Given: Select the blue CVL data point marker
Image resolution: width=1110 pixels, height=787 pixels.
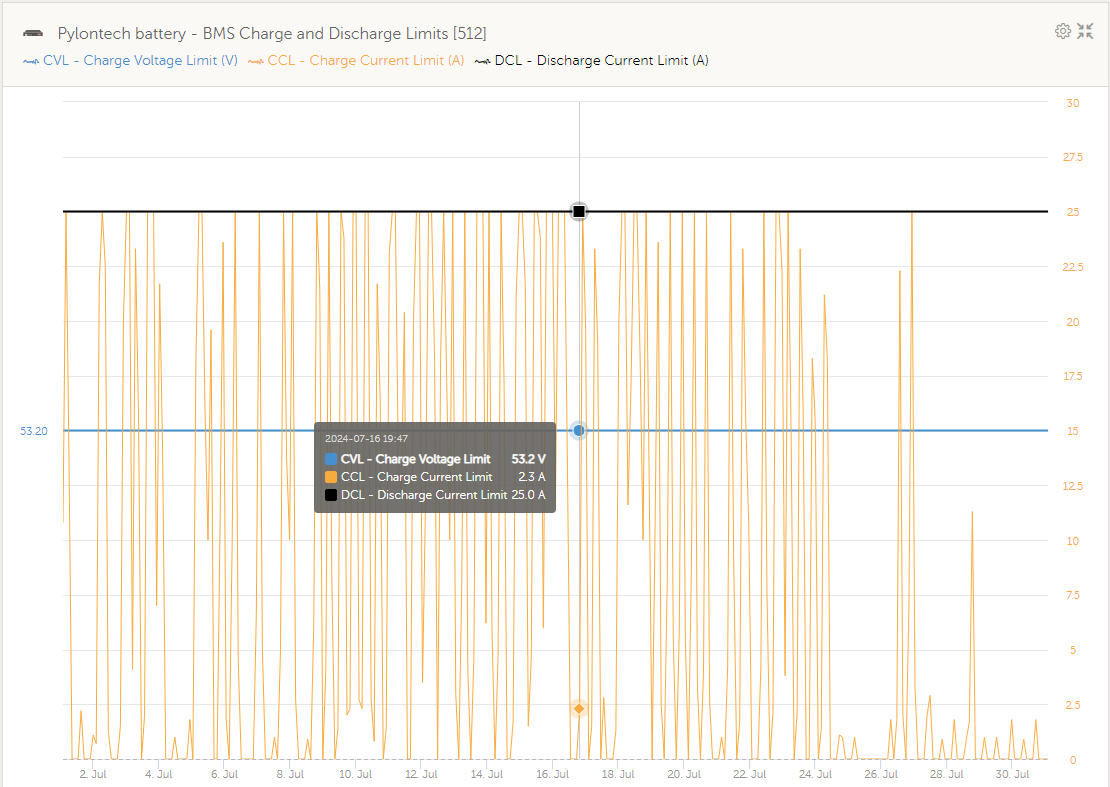Looking at the screenshot, I should (579, 430).
